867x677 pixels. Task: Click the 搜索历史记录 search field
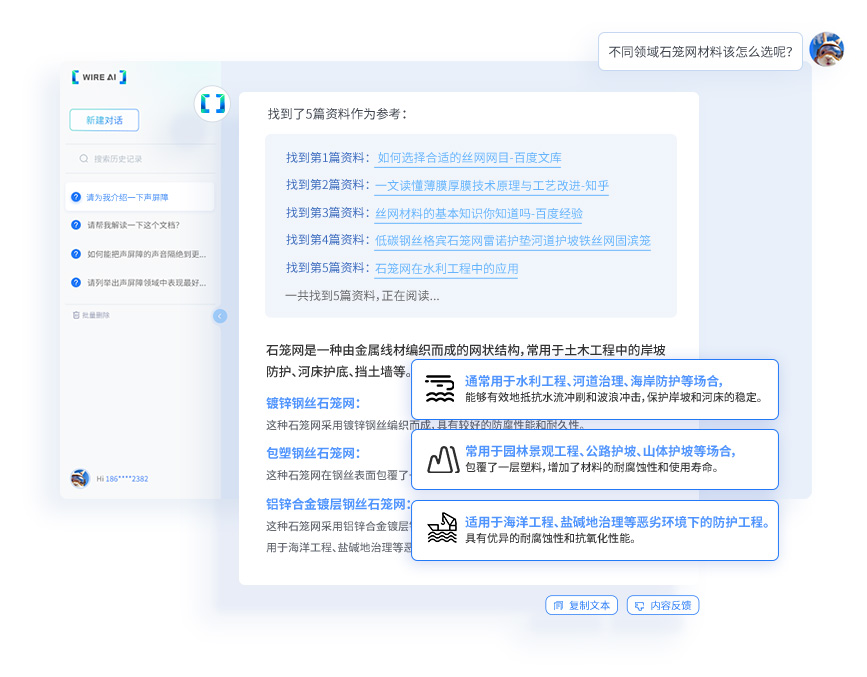[140, 158]
